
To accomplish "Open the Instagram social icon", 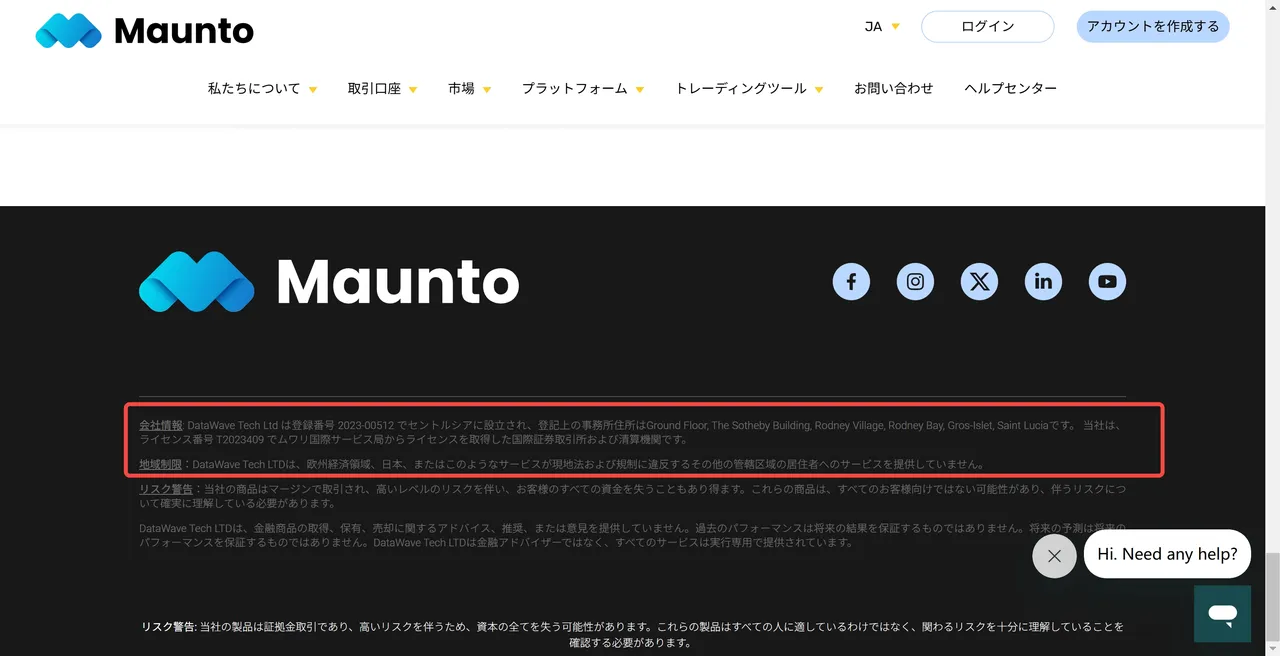I will [915, 282].
